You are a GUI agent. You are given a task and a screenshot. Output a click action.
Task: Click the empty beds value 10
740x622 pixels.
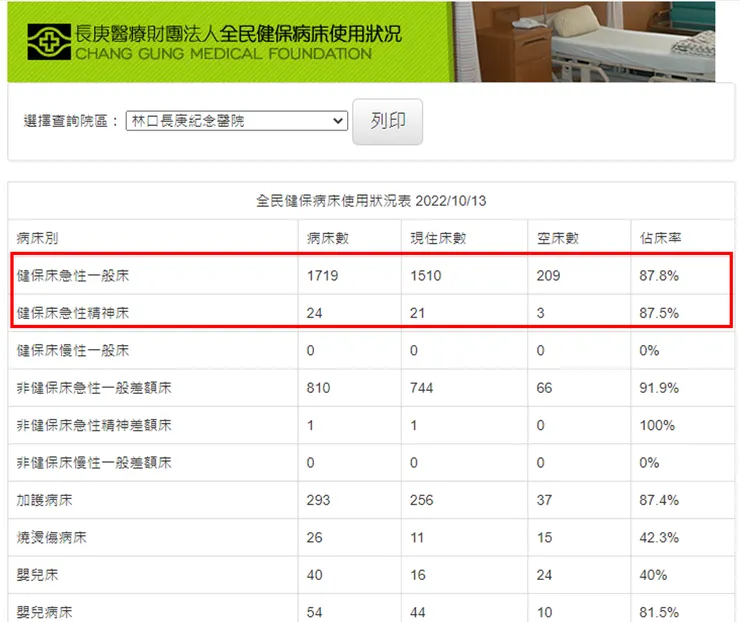(544, 613)
